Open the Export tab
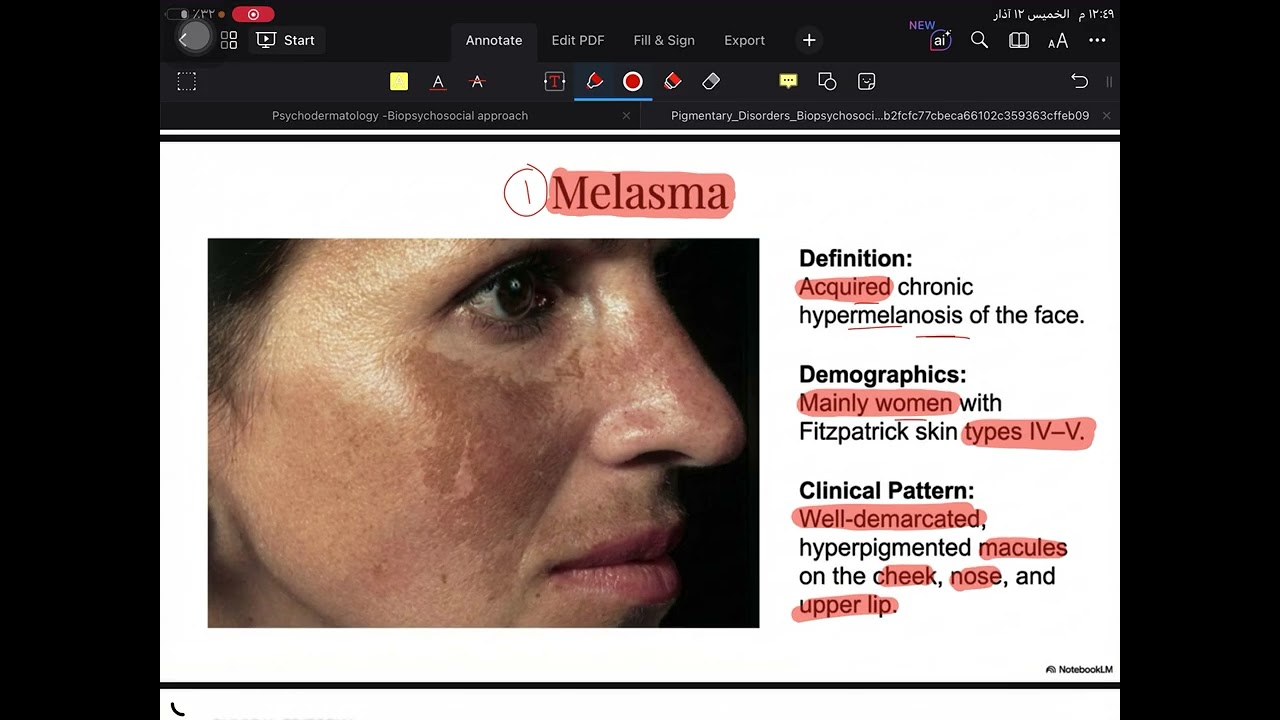1280x720 pixels. tap(744, 40)
